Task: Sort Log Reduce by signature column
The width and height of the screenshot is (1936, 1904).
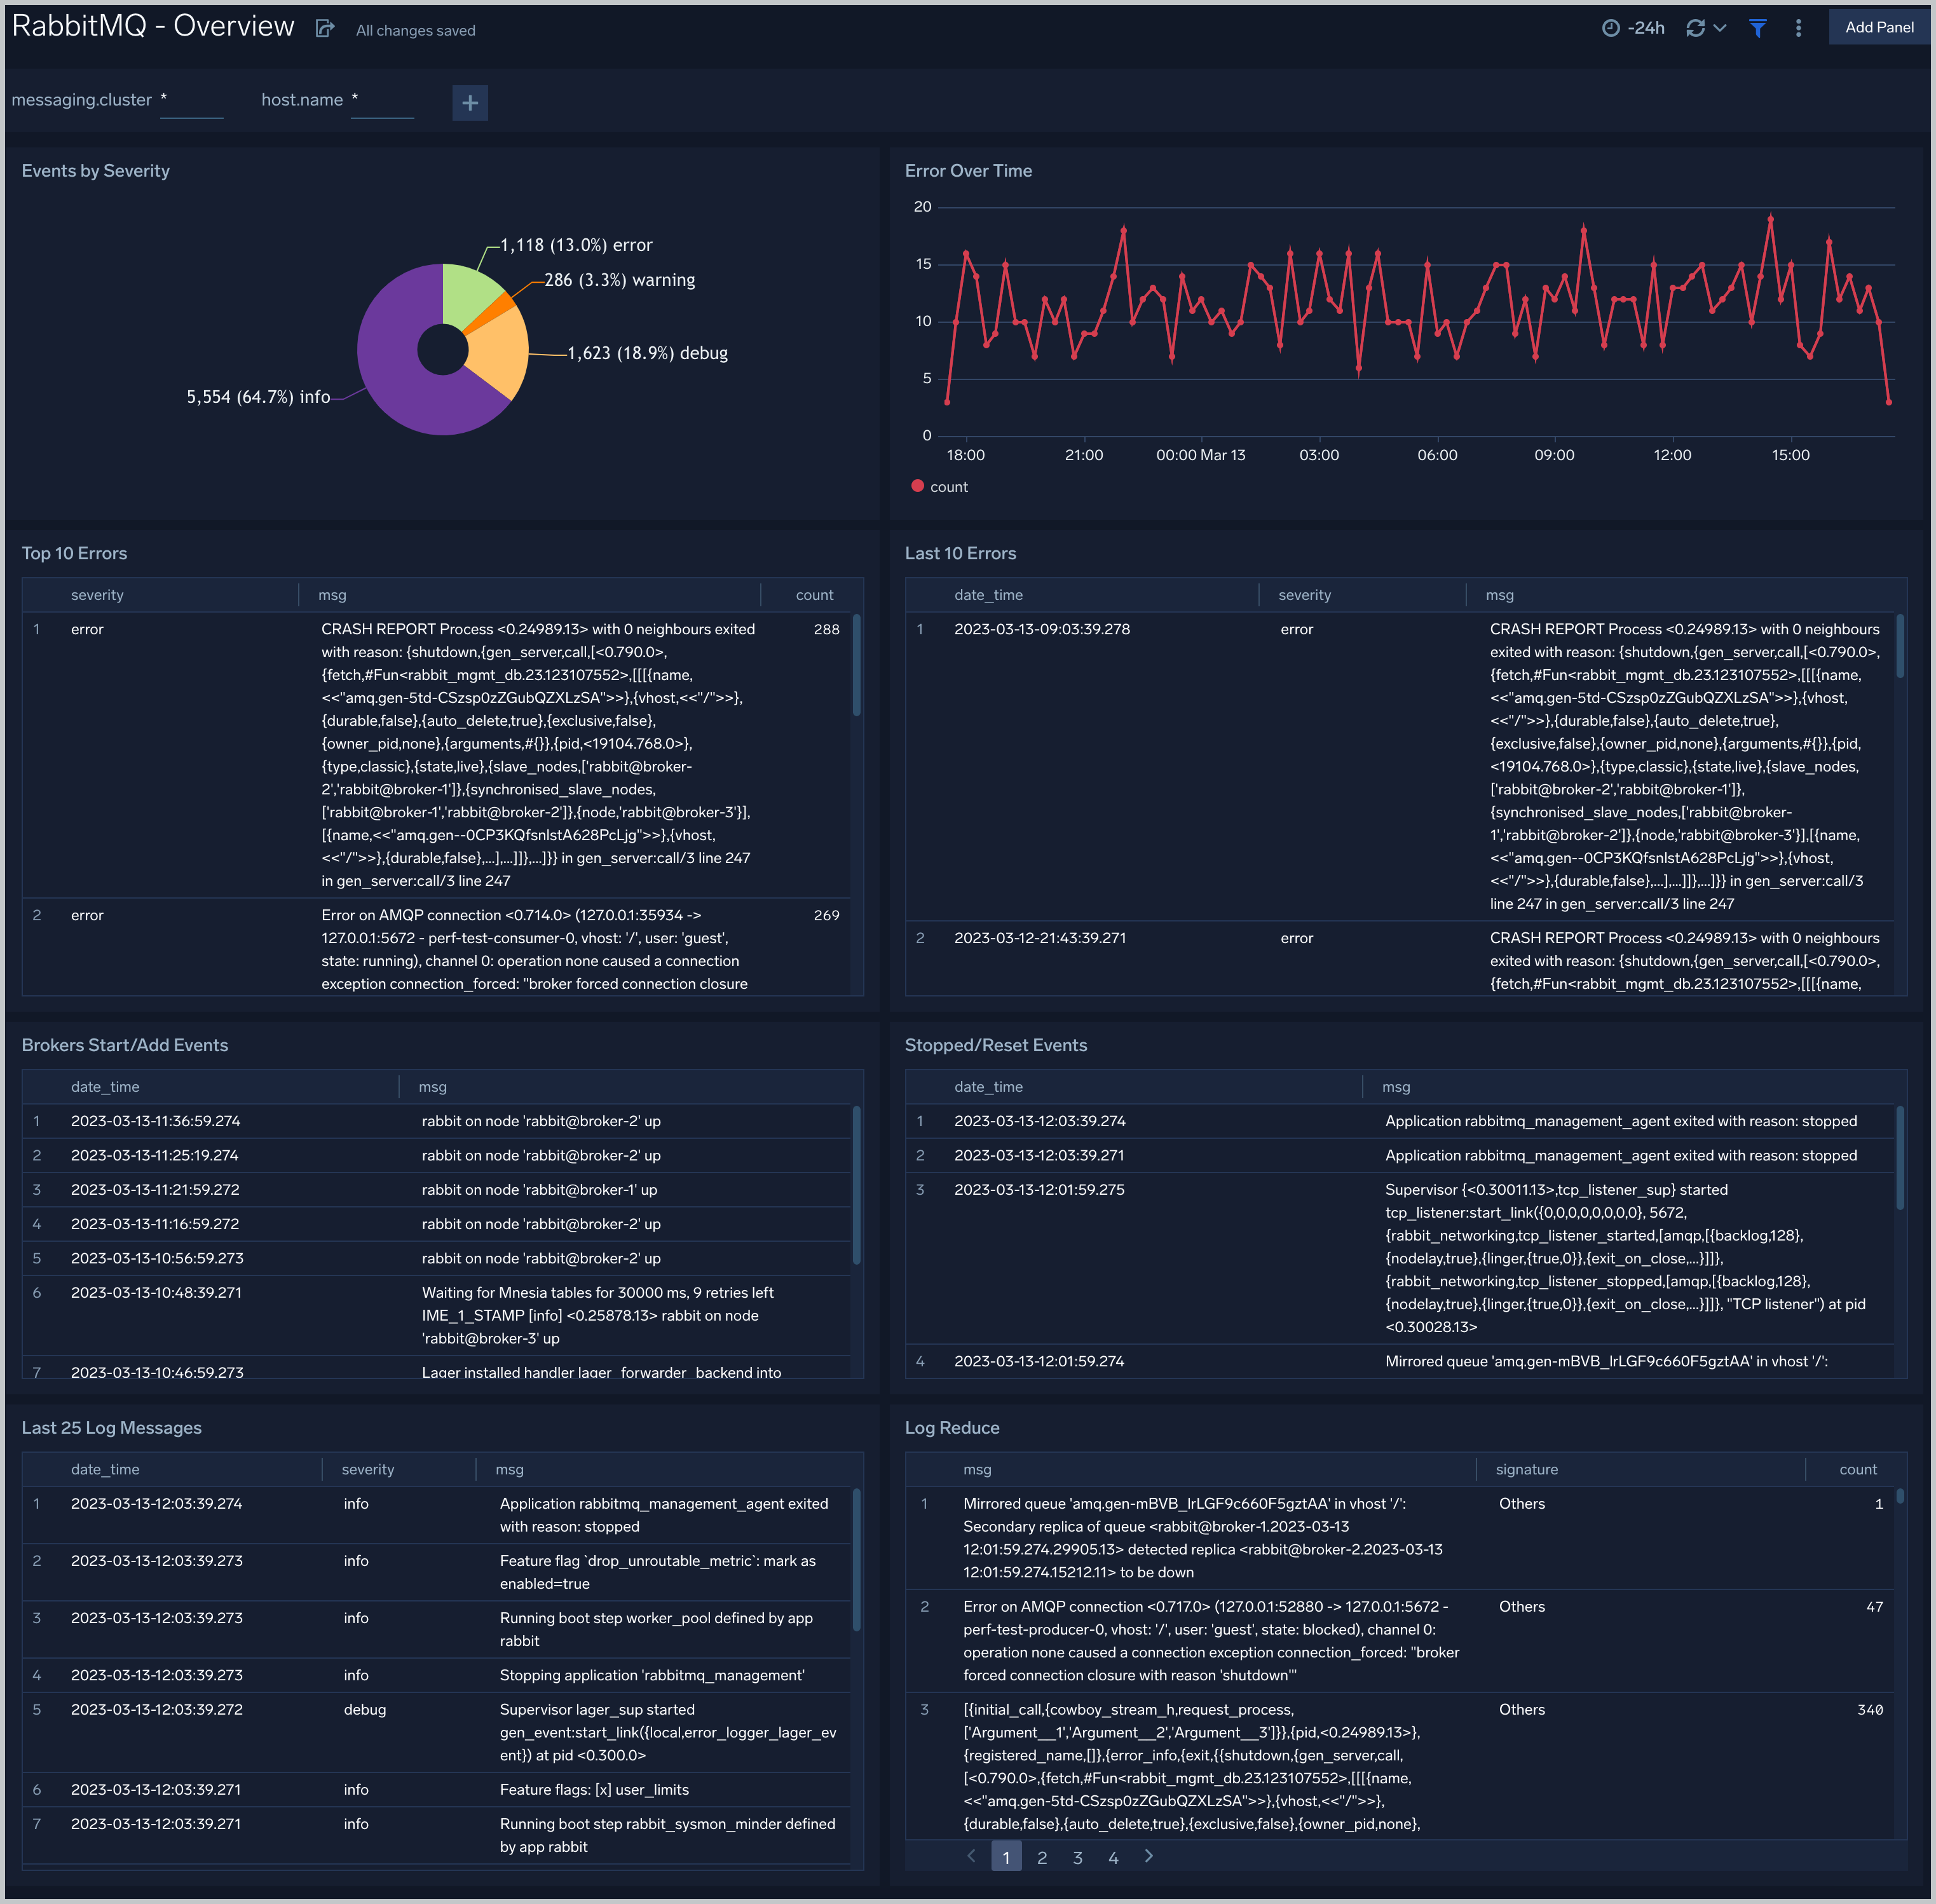Action: pos(1526,1469)
